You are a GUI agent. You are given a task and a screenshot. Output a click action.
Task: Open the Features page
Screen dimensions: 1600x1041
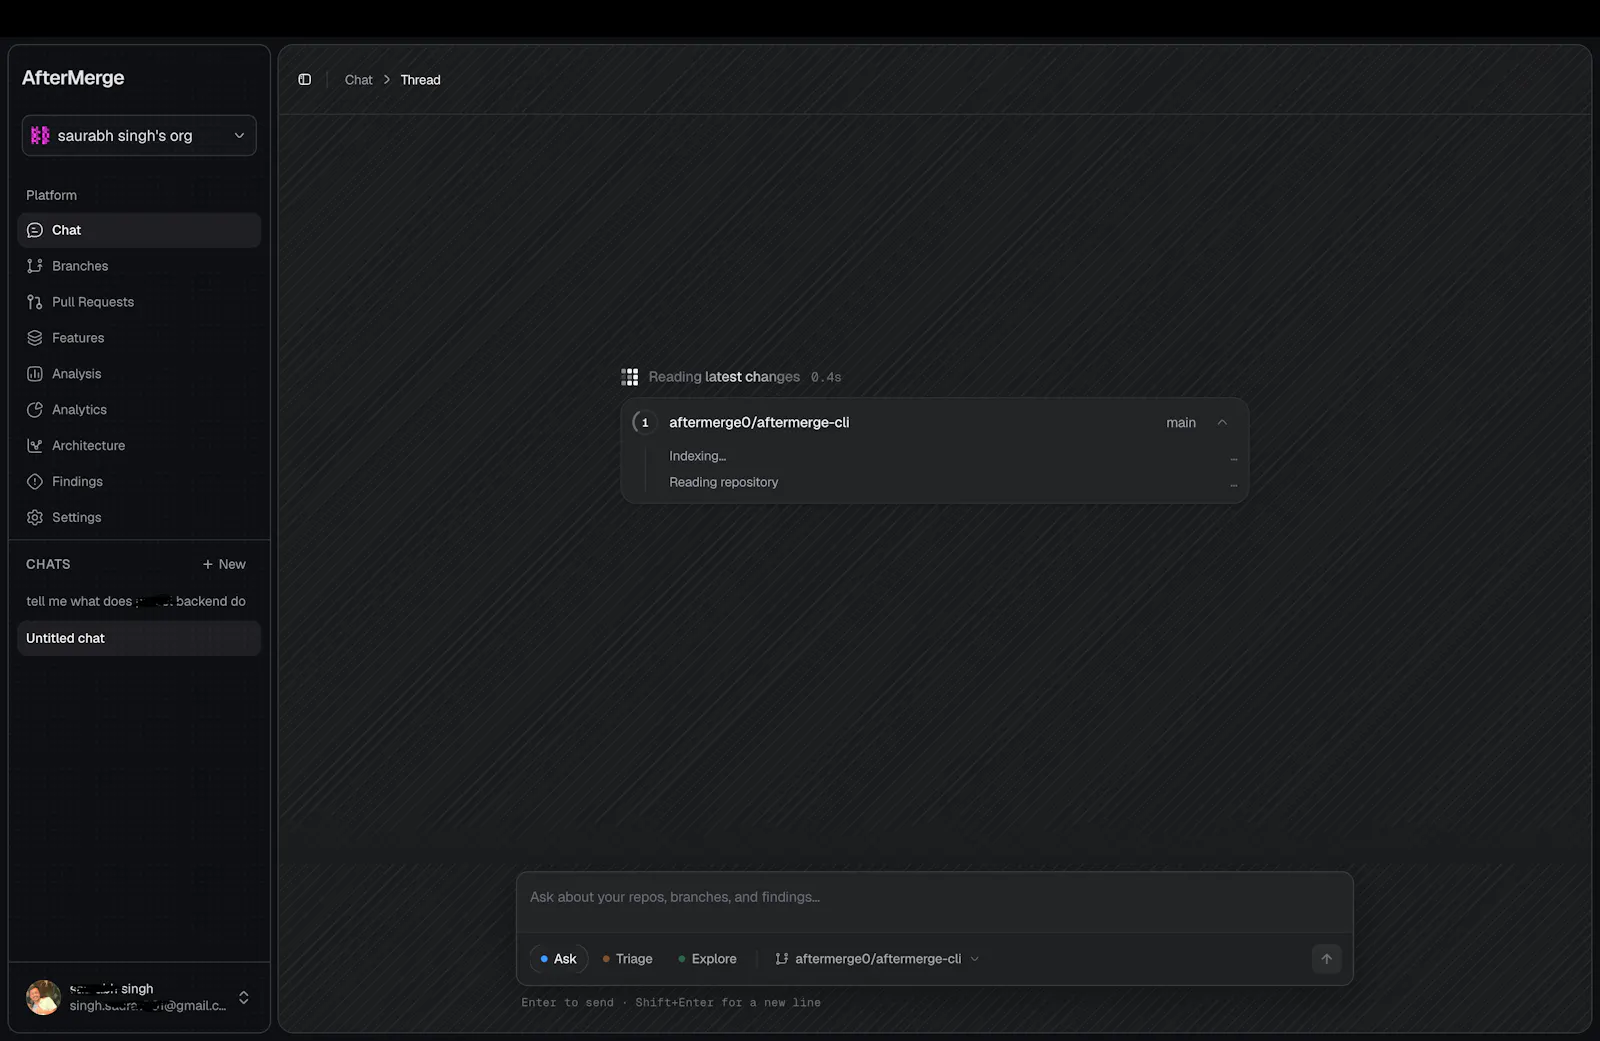139,338
